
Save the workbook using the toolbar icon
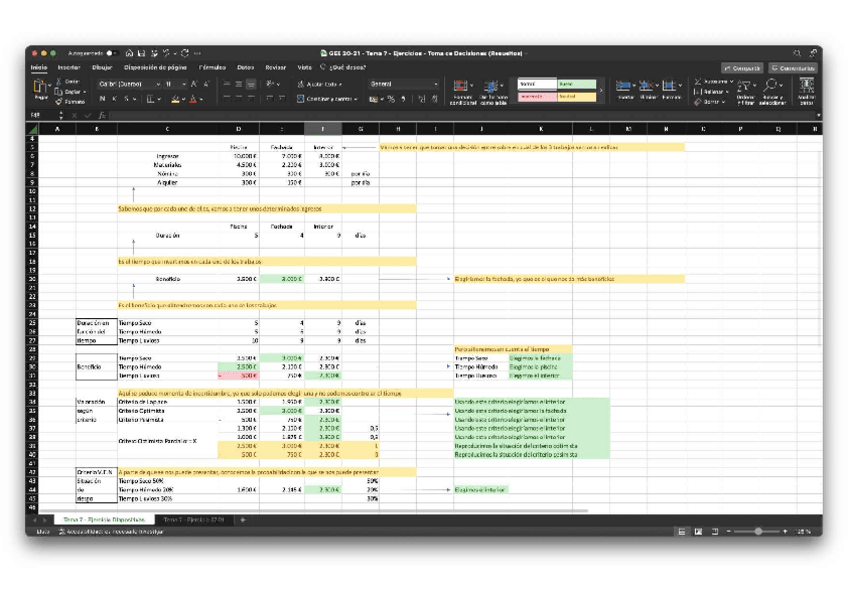click(x=142, y=53)
